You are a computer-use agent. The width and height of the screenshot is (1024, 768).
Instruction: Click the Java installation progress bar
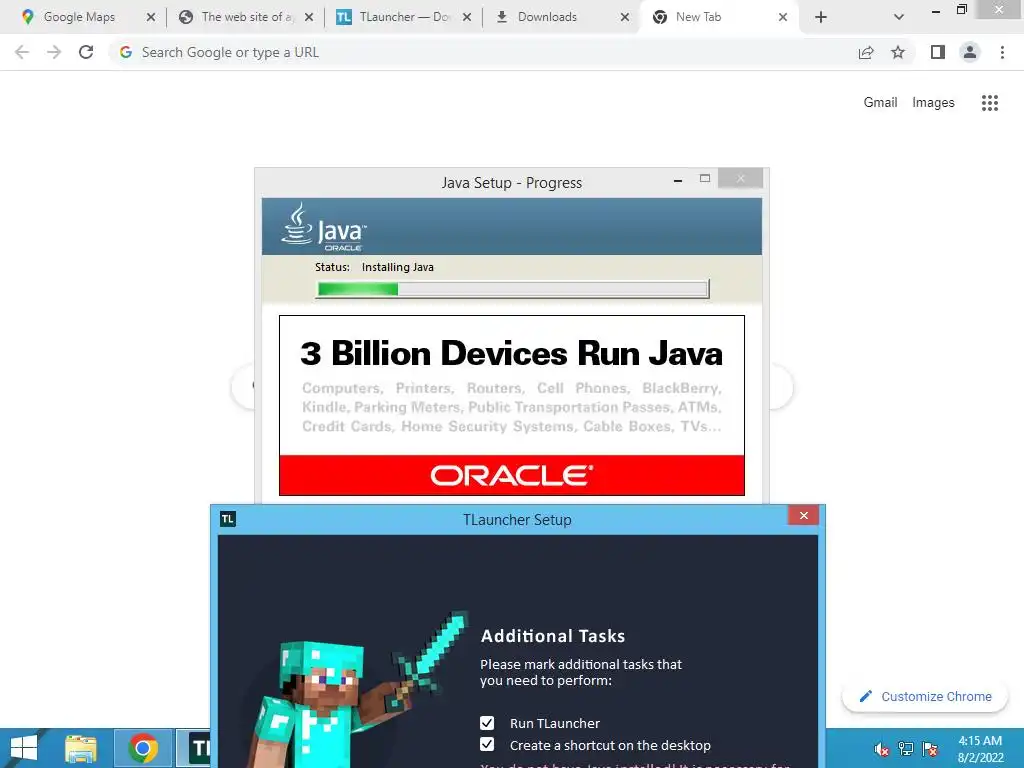coord(513,289)
